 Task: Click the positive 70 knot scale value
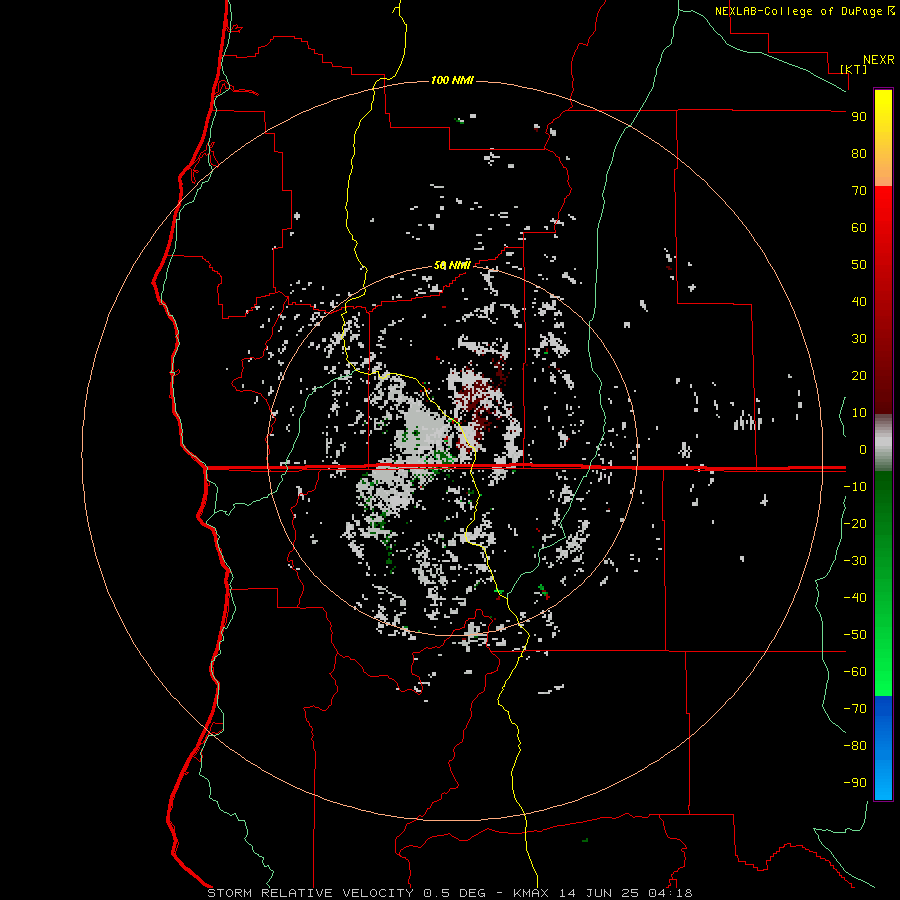click(859, 191)
